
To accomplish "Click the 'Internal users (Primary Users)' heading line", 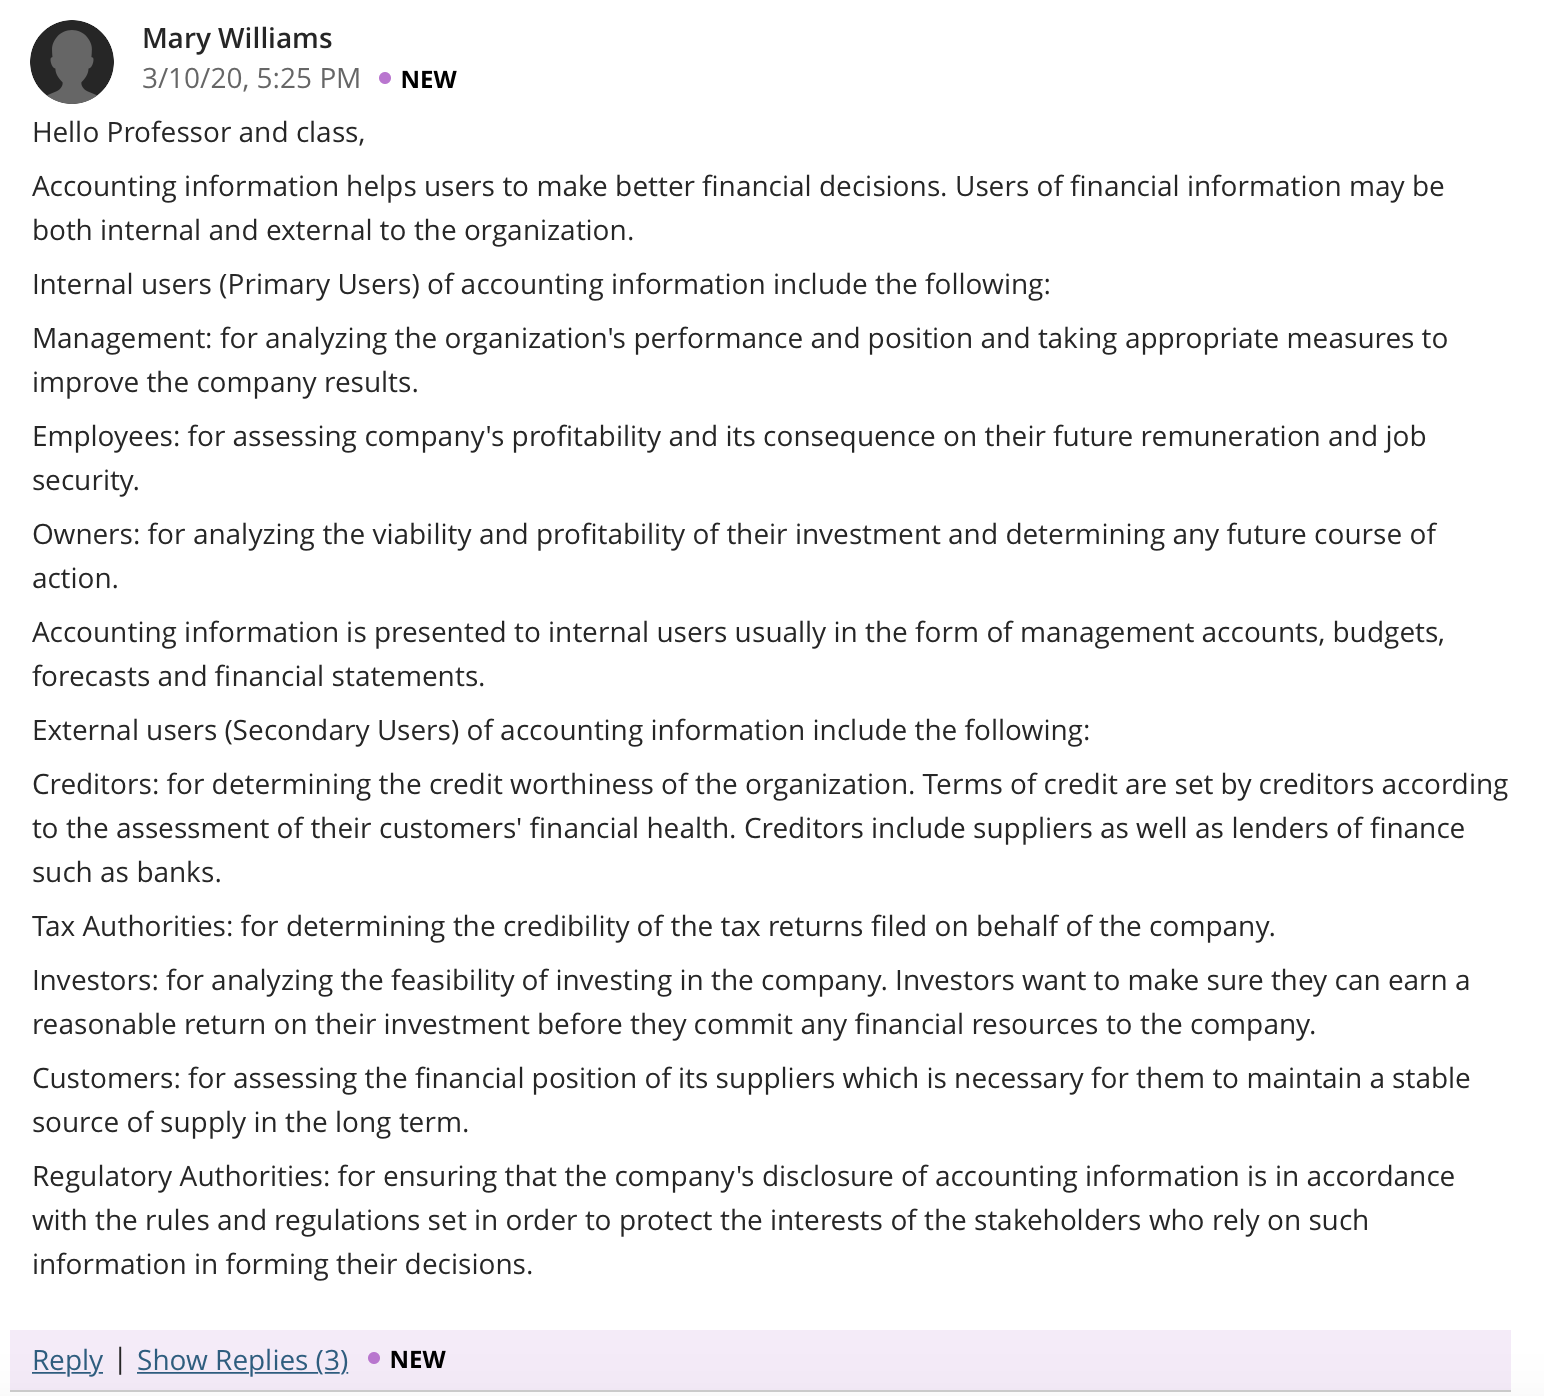I will tap(541, 285).
